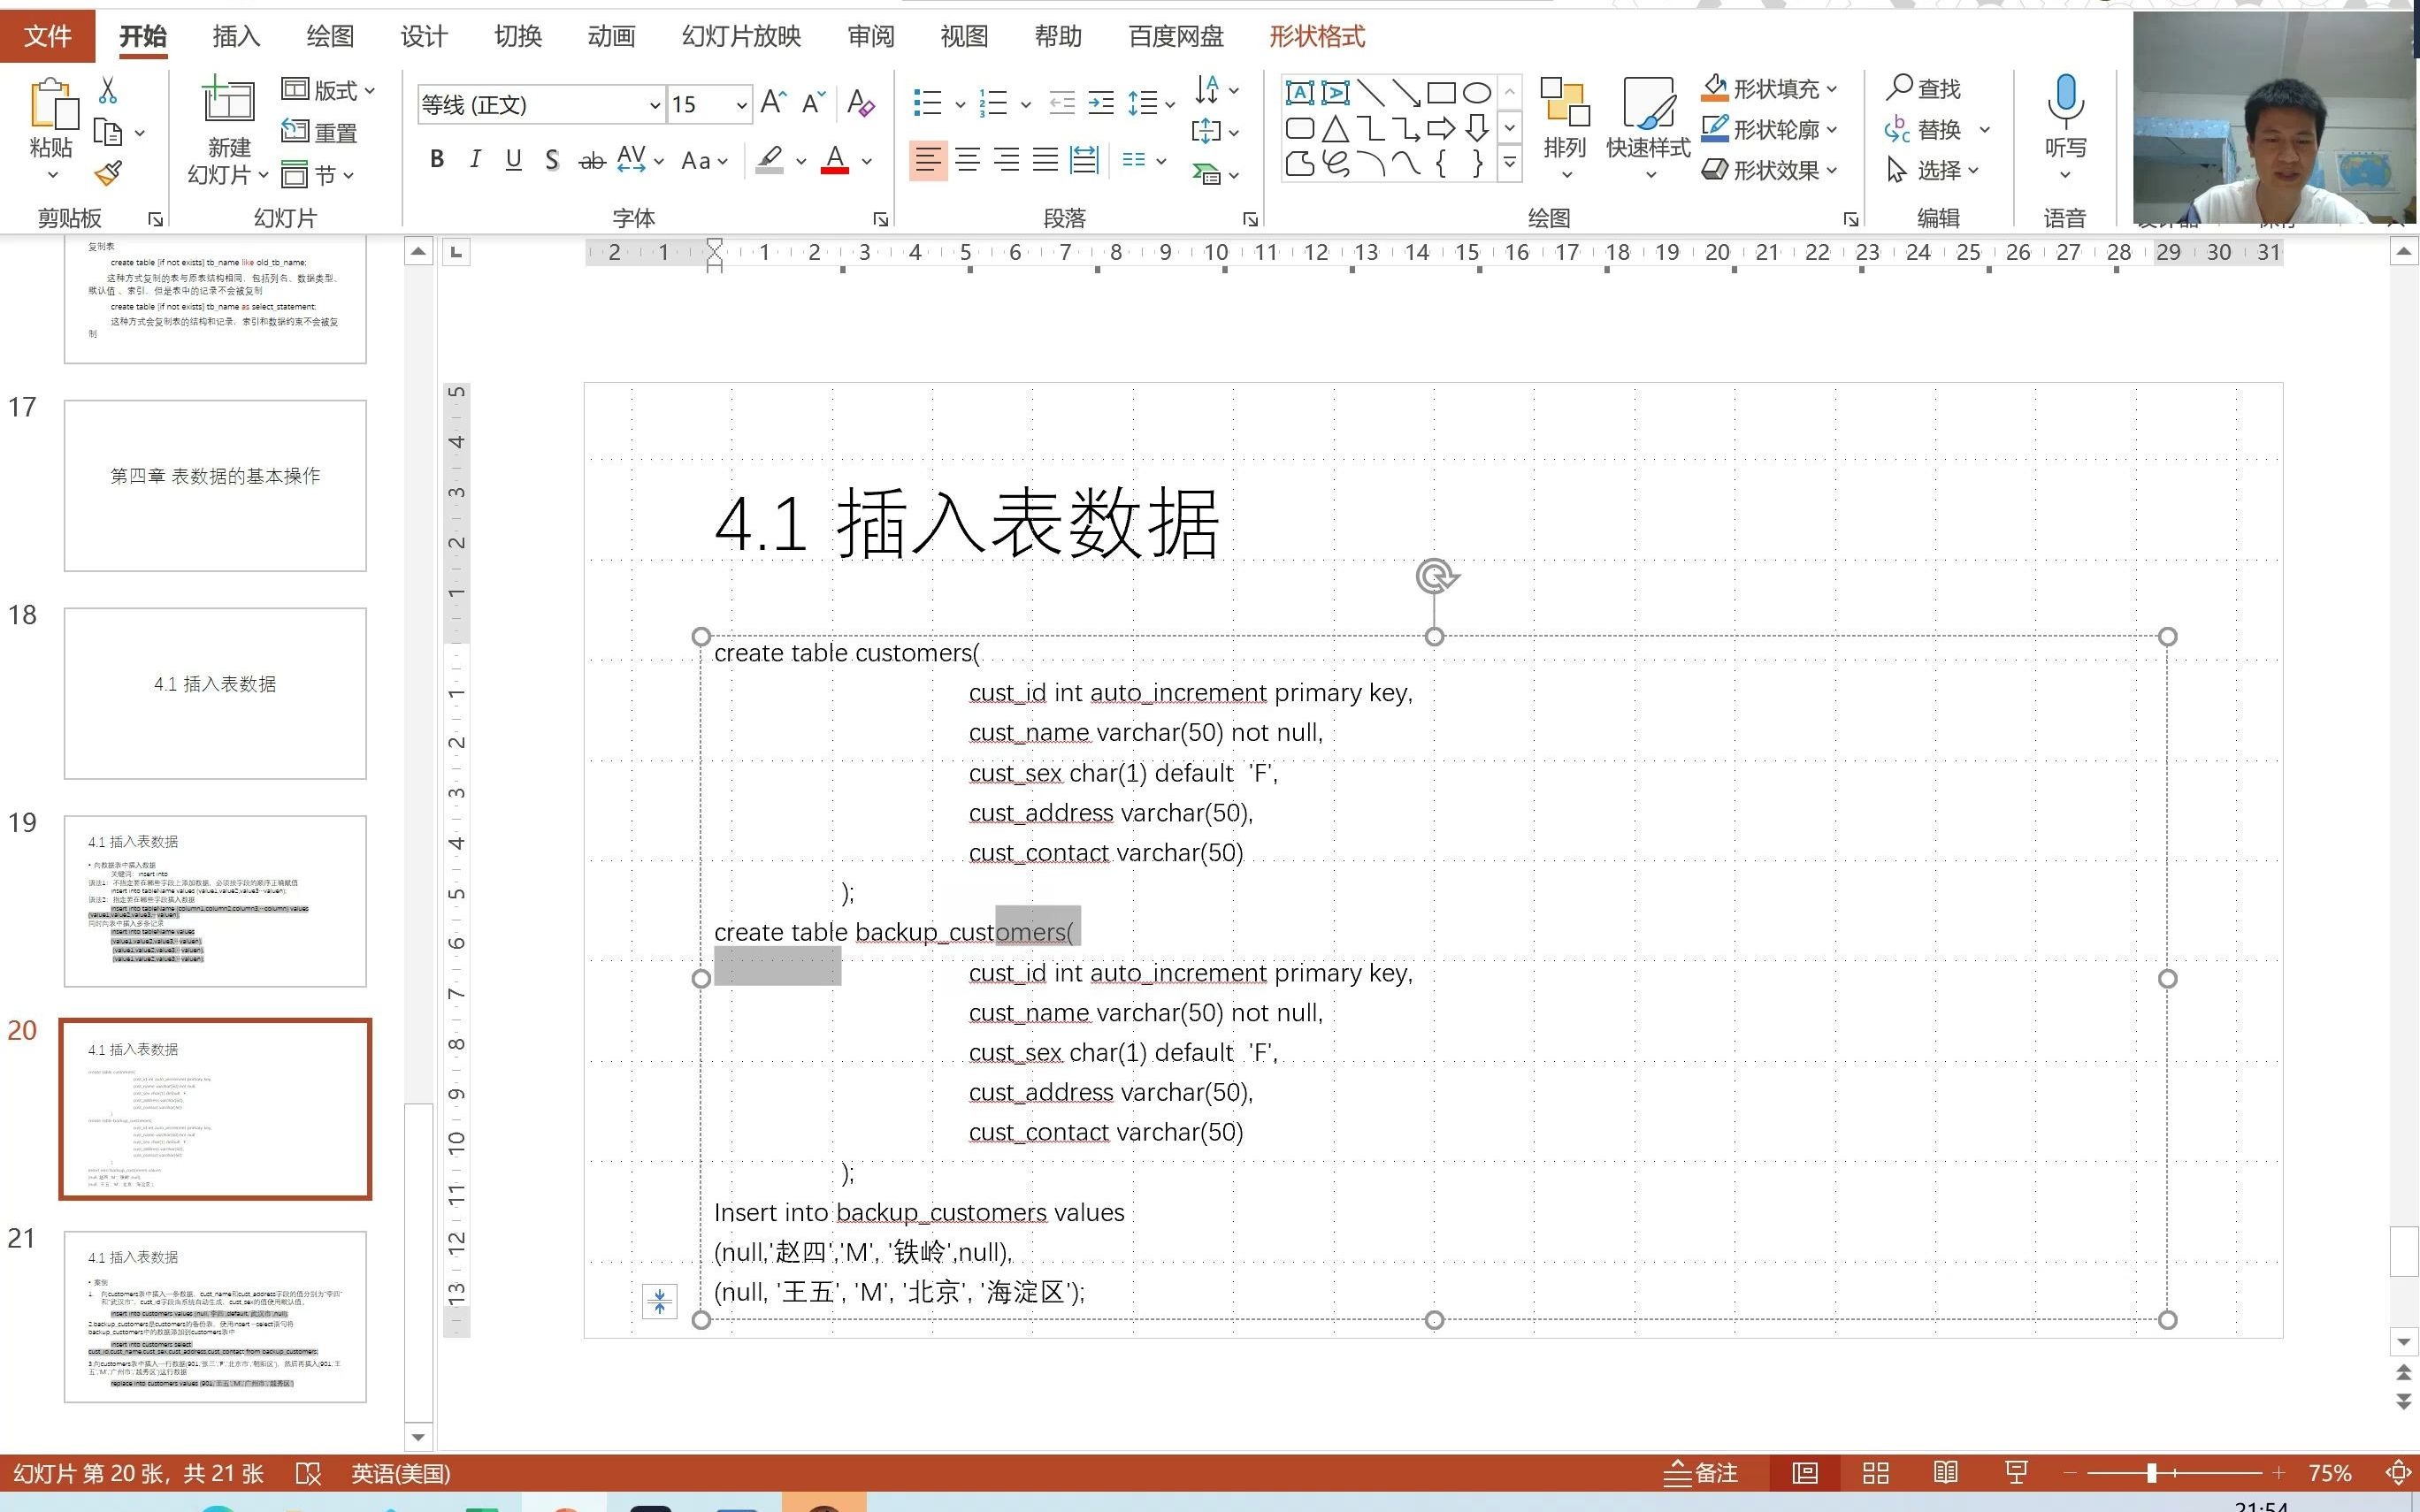Scroll down in slide panel
This screenshot has height=1512, width=2420.
pyautogui.click(x=417, y=1433)
